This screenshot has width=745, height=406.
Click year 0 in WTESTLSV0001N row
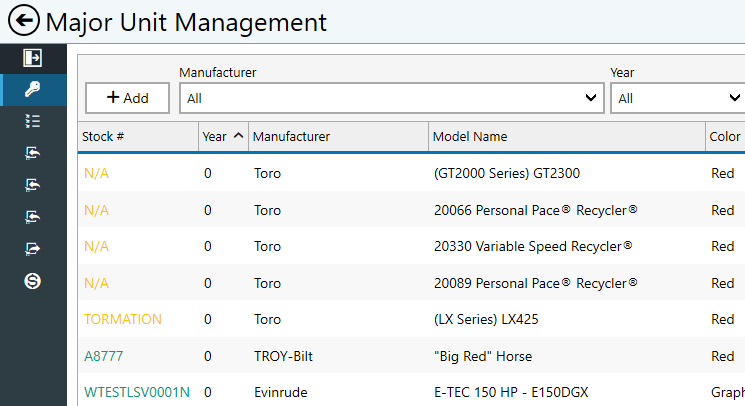point(208,392)
